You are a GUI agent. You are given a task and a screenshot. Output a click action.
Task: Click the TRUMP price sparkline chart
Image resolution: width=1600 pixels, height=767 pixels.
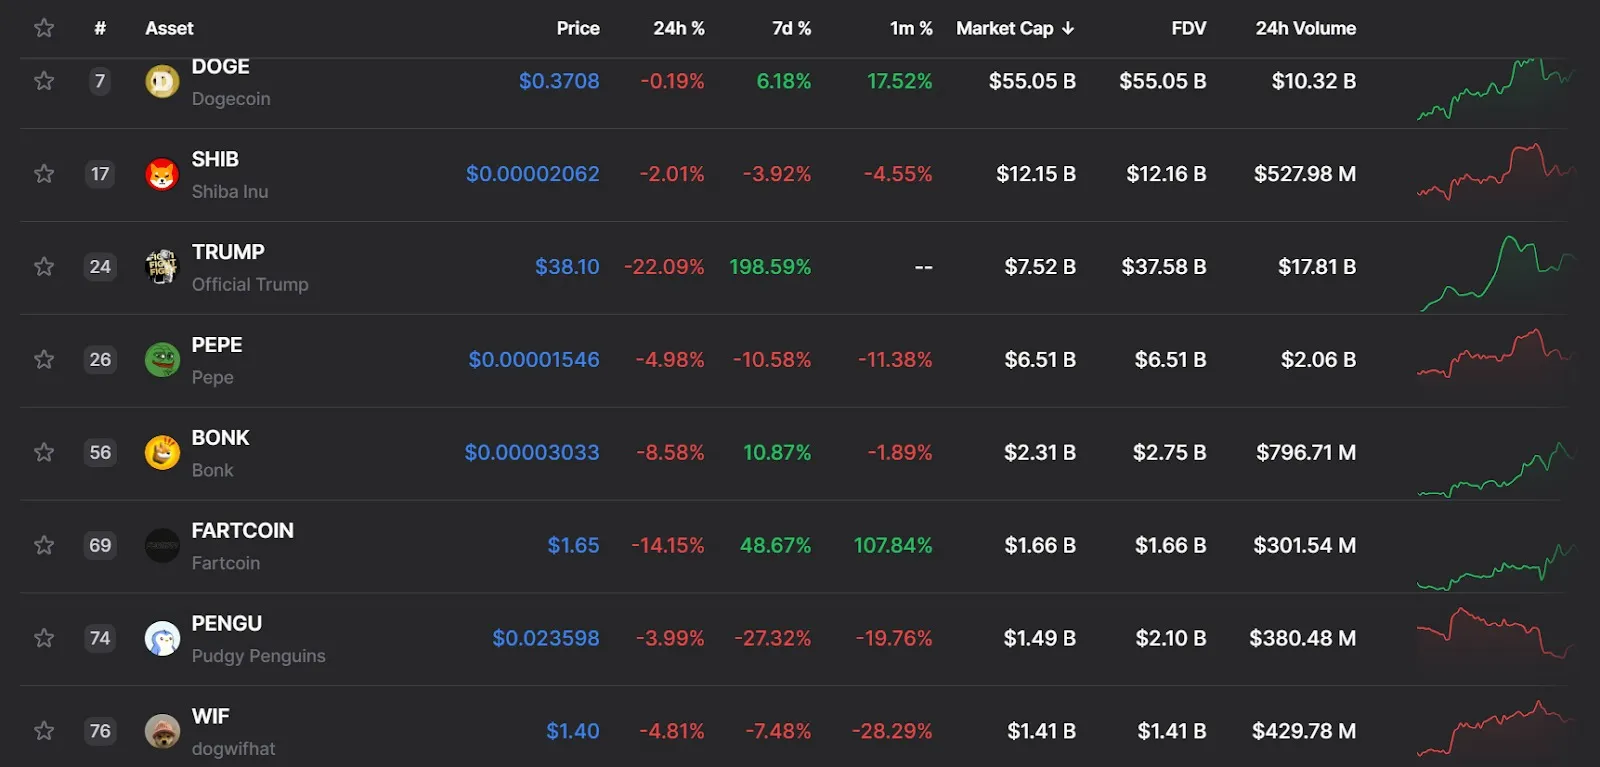tap(1496, 272)
